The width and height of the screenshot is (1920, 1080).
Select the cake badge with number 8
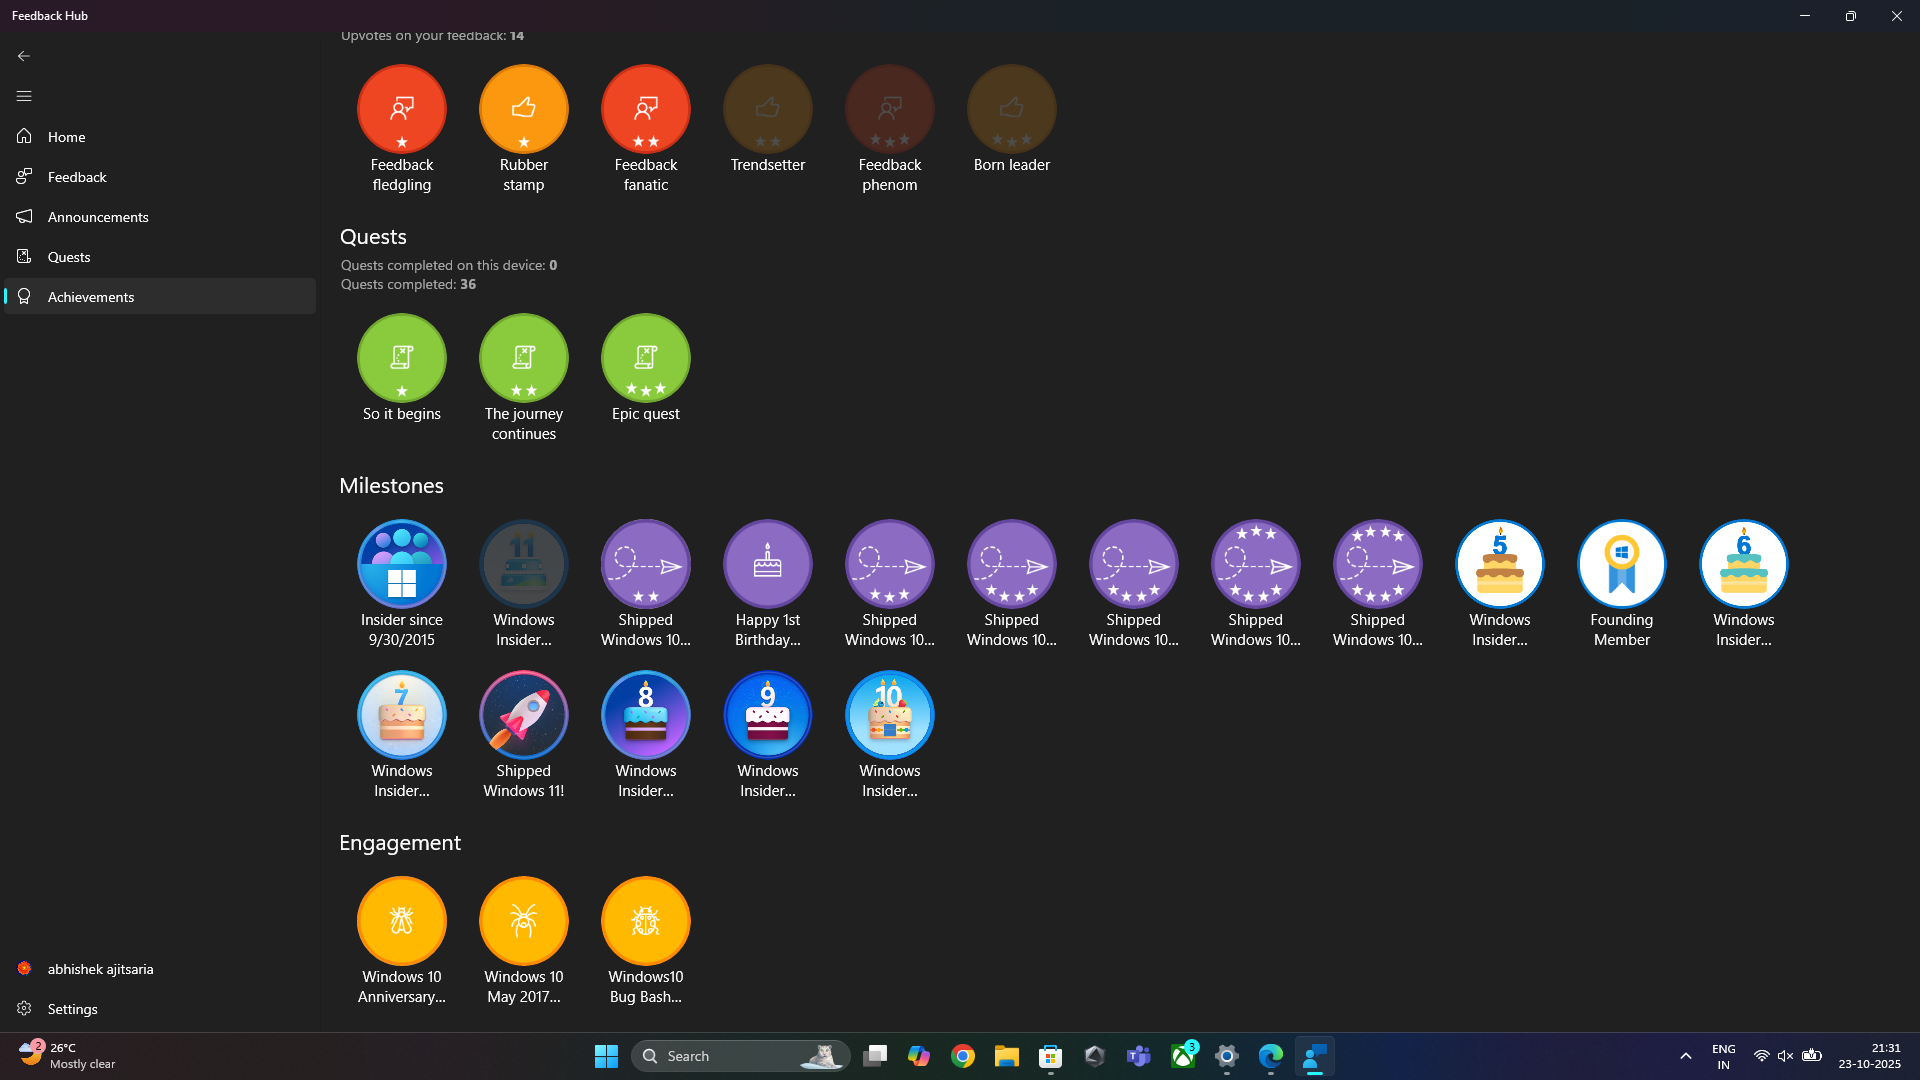click(x=646, y=716)
